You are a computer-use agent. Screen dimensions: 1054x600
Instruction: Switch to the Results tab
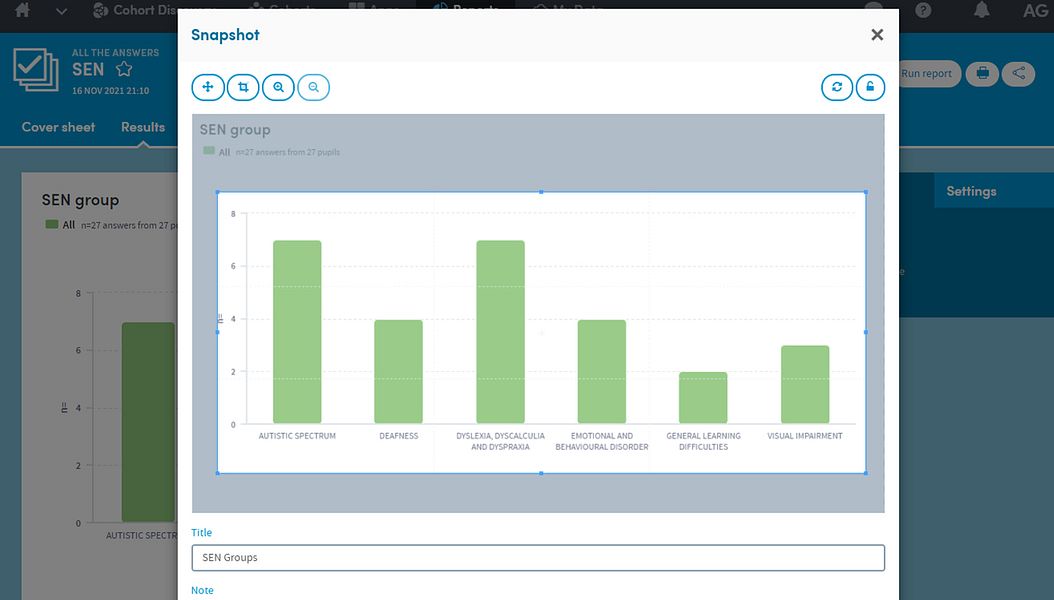point(143,127)
